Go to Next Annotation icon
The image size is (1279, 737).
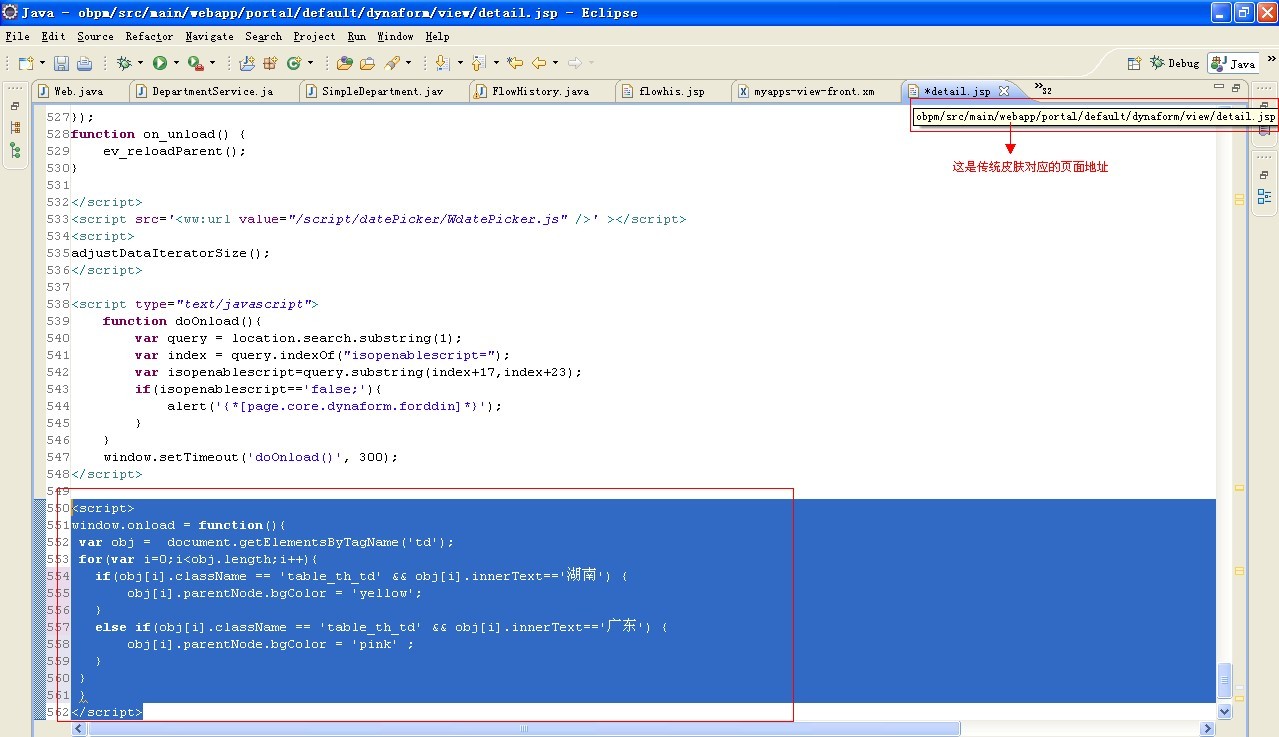(443, 63)
